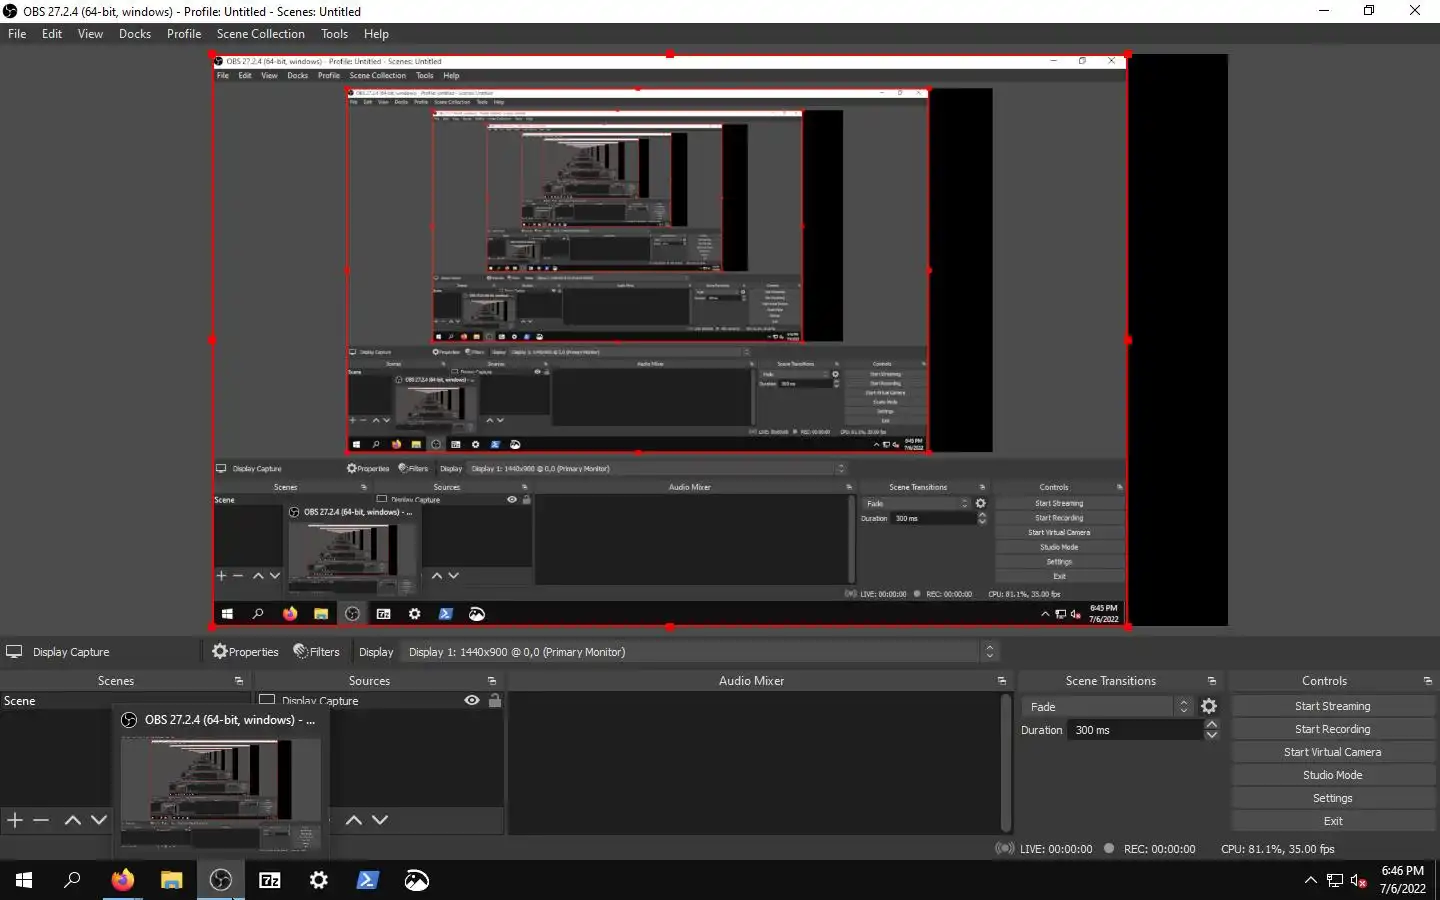The width and height of the screenshot is (1440, 900).
Task: Click the Audio Mixer vertical scrollbar
Action: (x=1006, y=764)
